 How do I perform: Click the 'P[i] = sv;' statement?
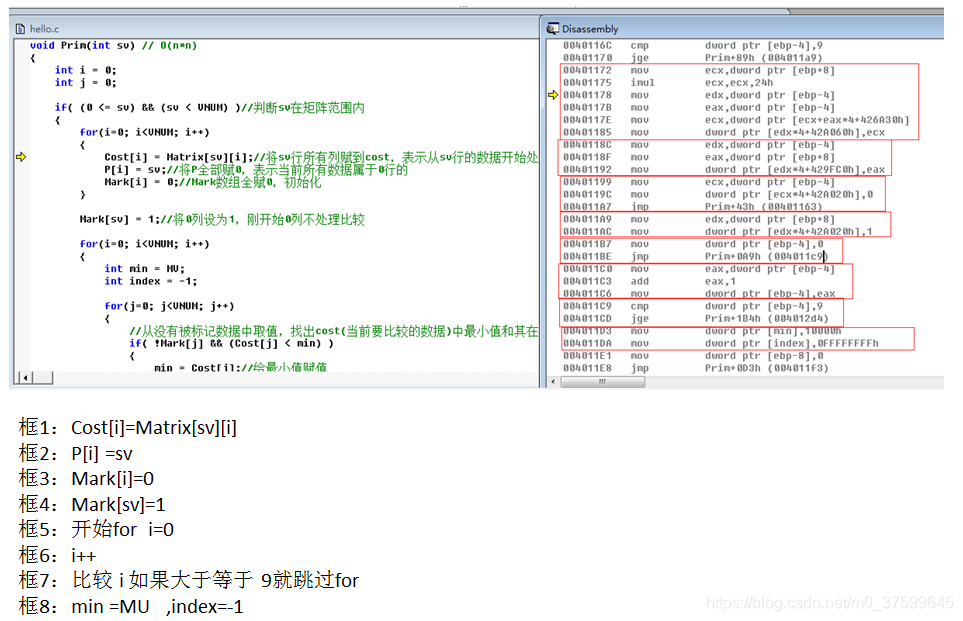tap(132, 170)
